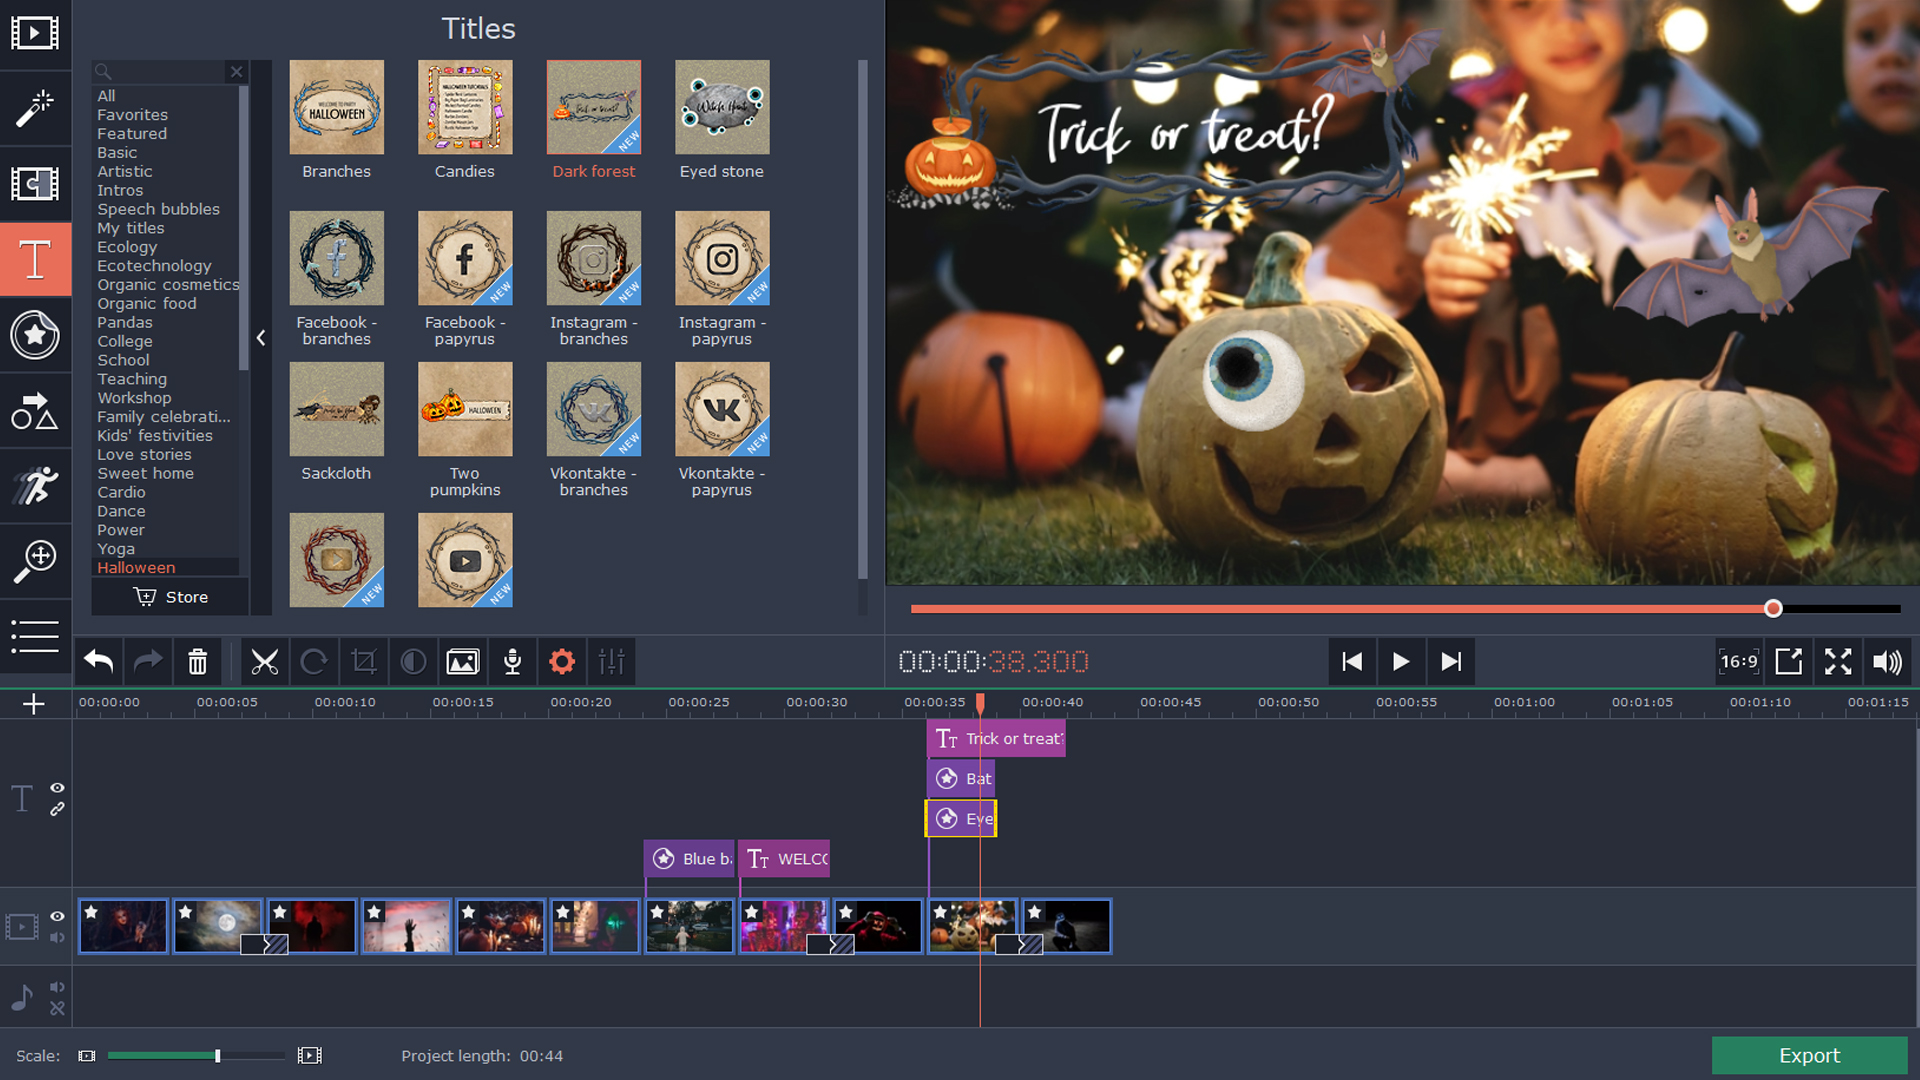Open the Transitions panel in the sidebar
This screenshot has height=1080, width=1920.
coord(36,184)
